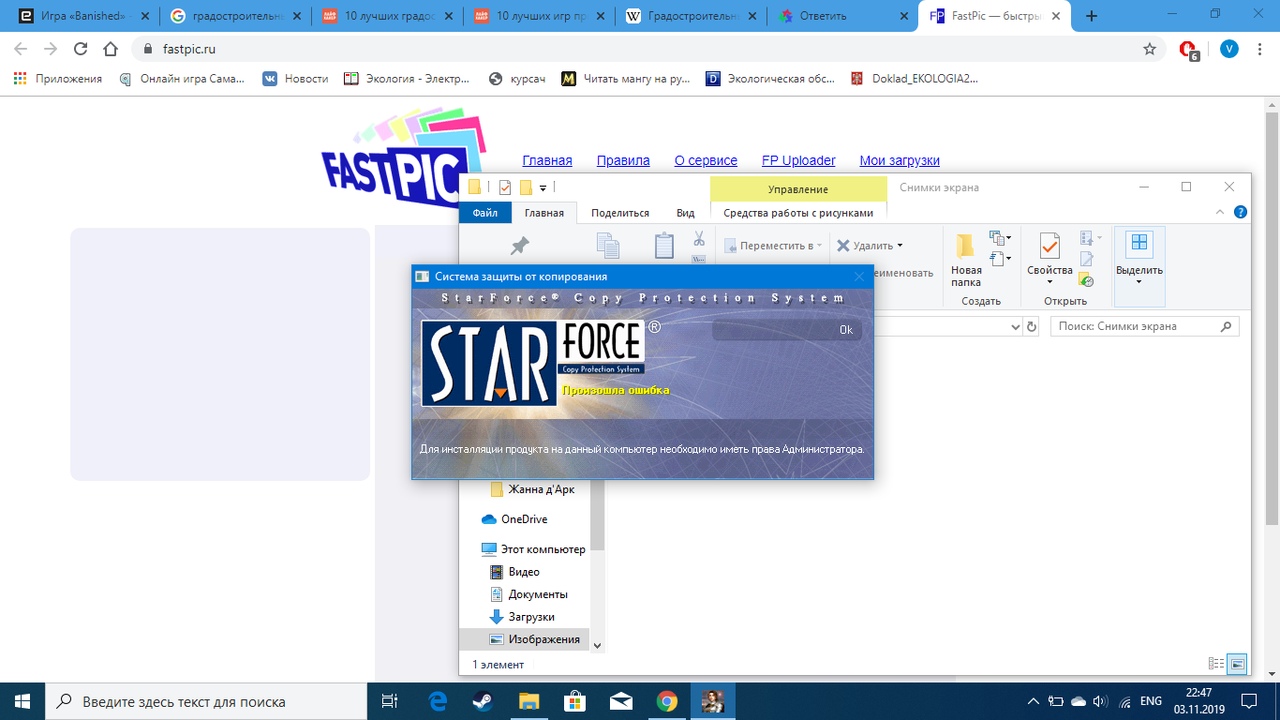Click Ok in the StarForce error dialog

[845, 330]
